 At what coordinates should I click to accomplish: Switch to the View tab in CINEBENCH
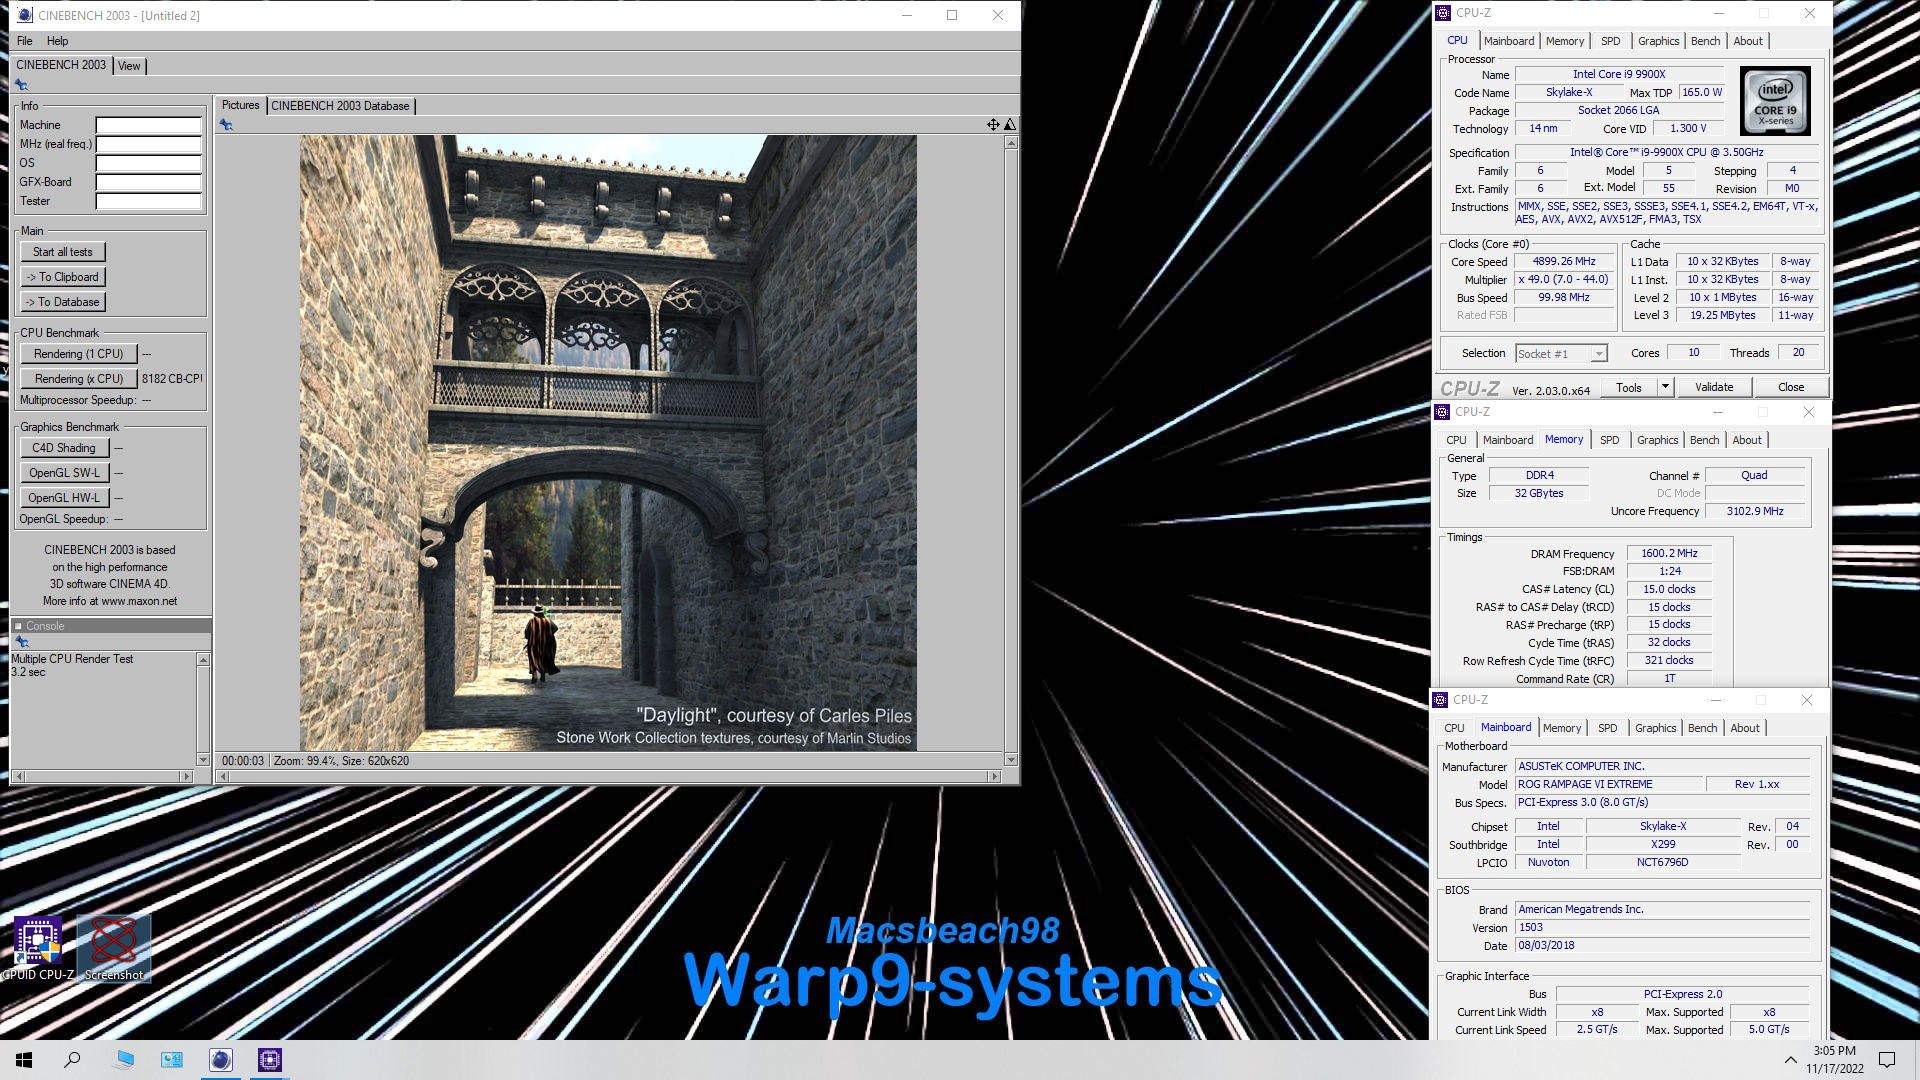129,66
